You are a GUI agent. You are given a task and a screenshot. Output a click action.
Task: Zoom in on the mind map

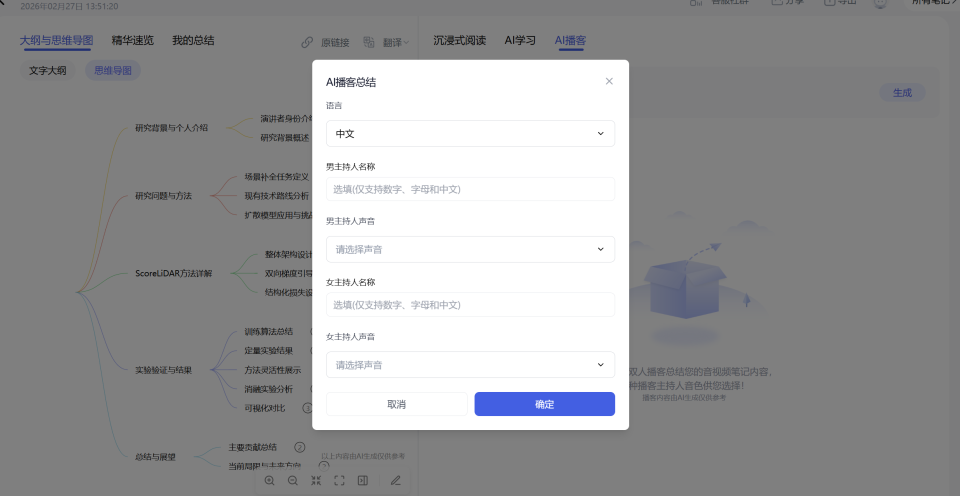click(x=269, y=481)
